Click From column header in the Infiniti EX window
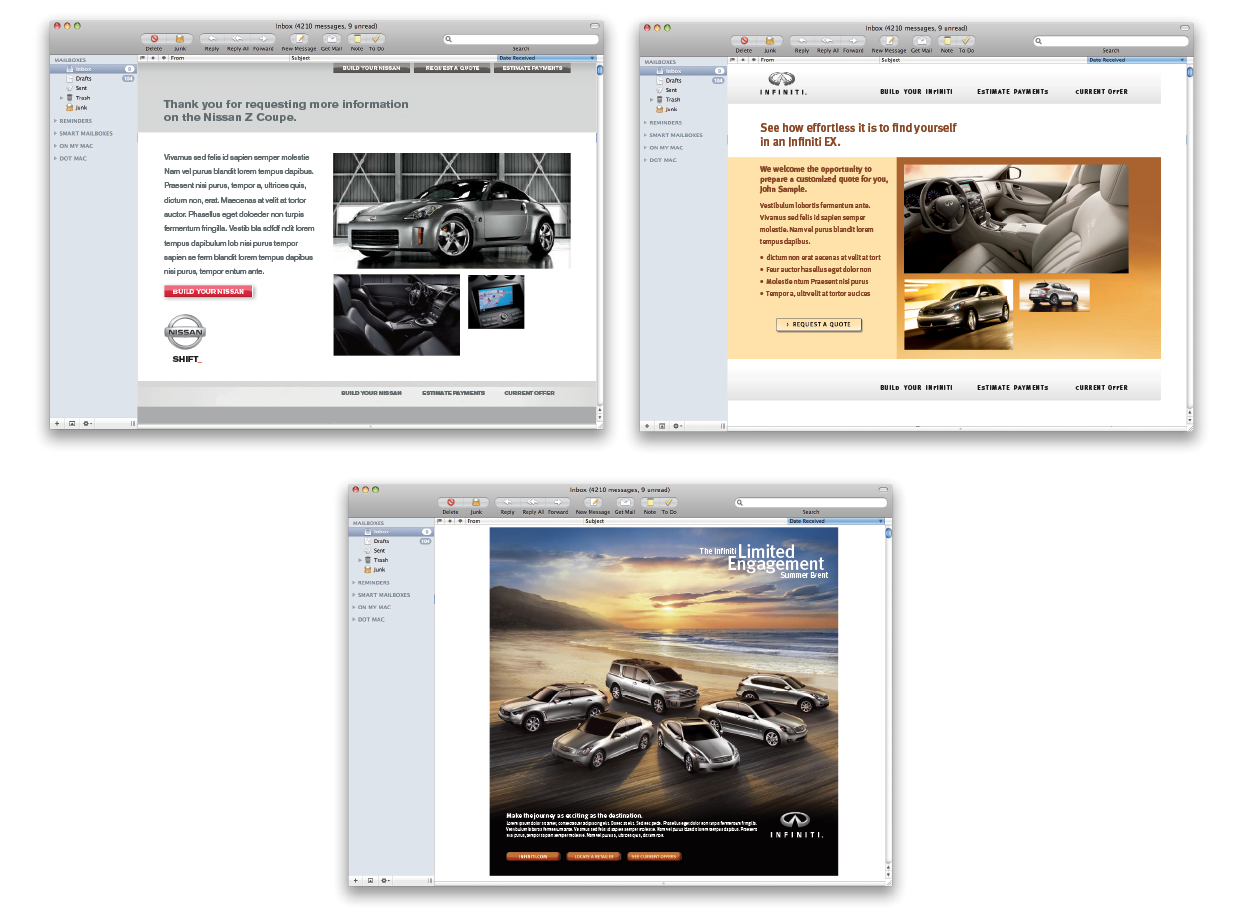 (x=820, y=60)
